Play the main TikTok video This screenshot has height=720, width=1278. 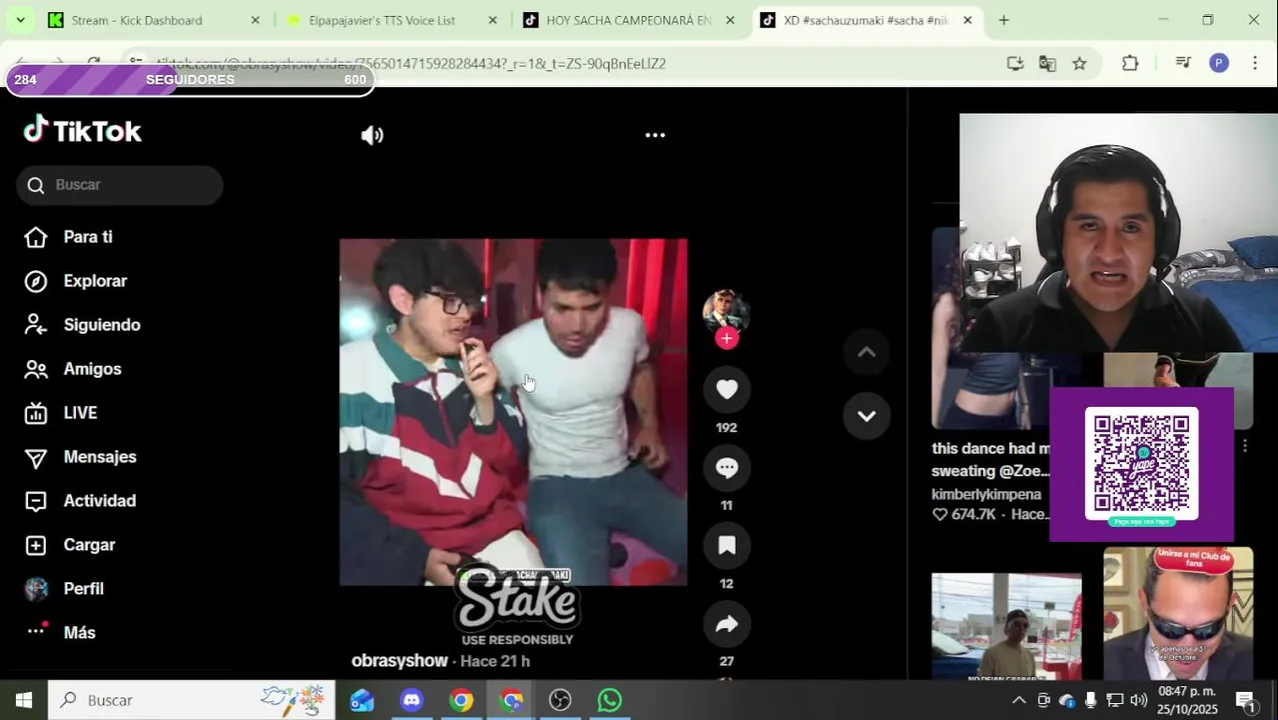click(513, 412)
